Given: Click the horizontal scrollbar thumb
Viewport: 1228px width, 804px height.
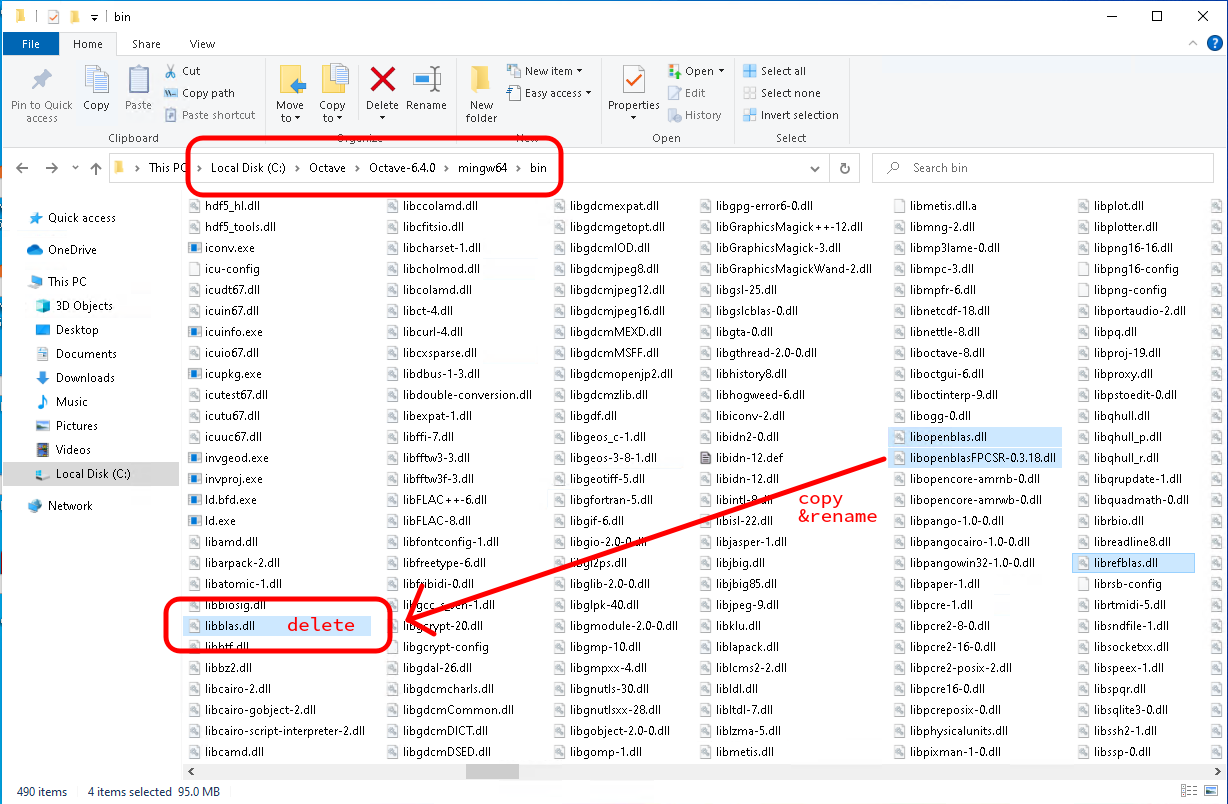Looking at the screenshot, I should (492, 771).
